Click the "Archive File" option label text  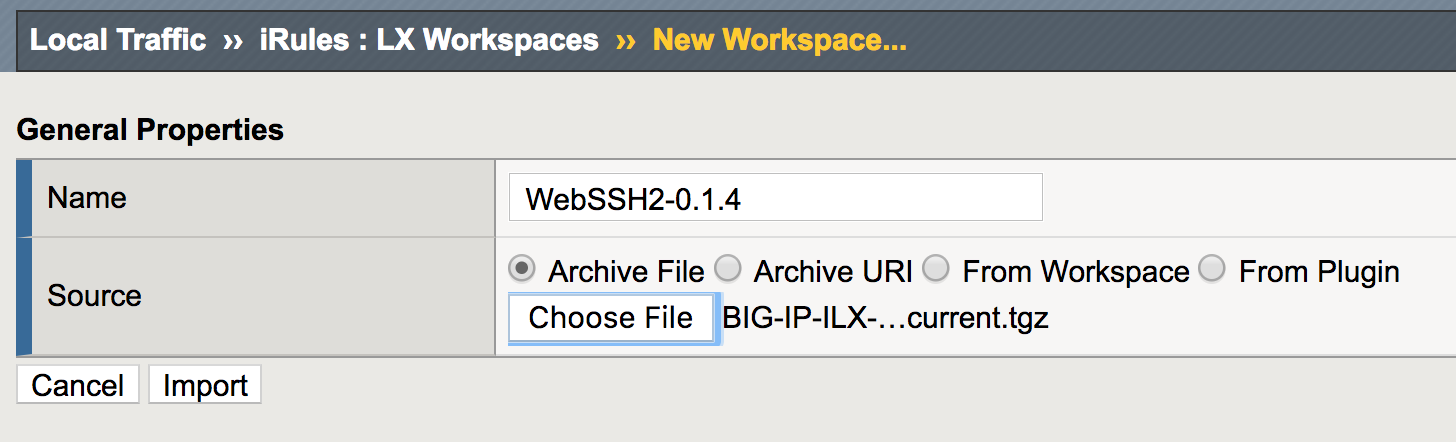pos(626,271)
